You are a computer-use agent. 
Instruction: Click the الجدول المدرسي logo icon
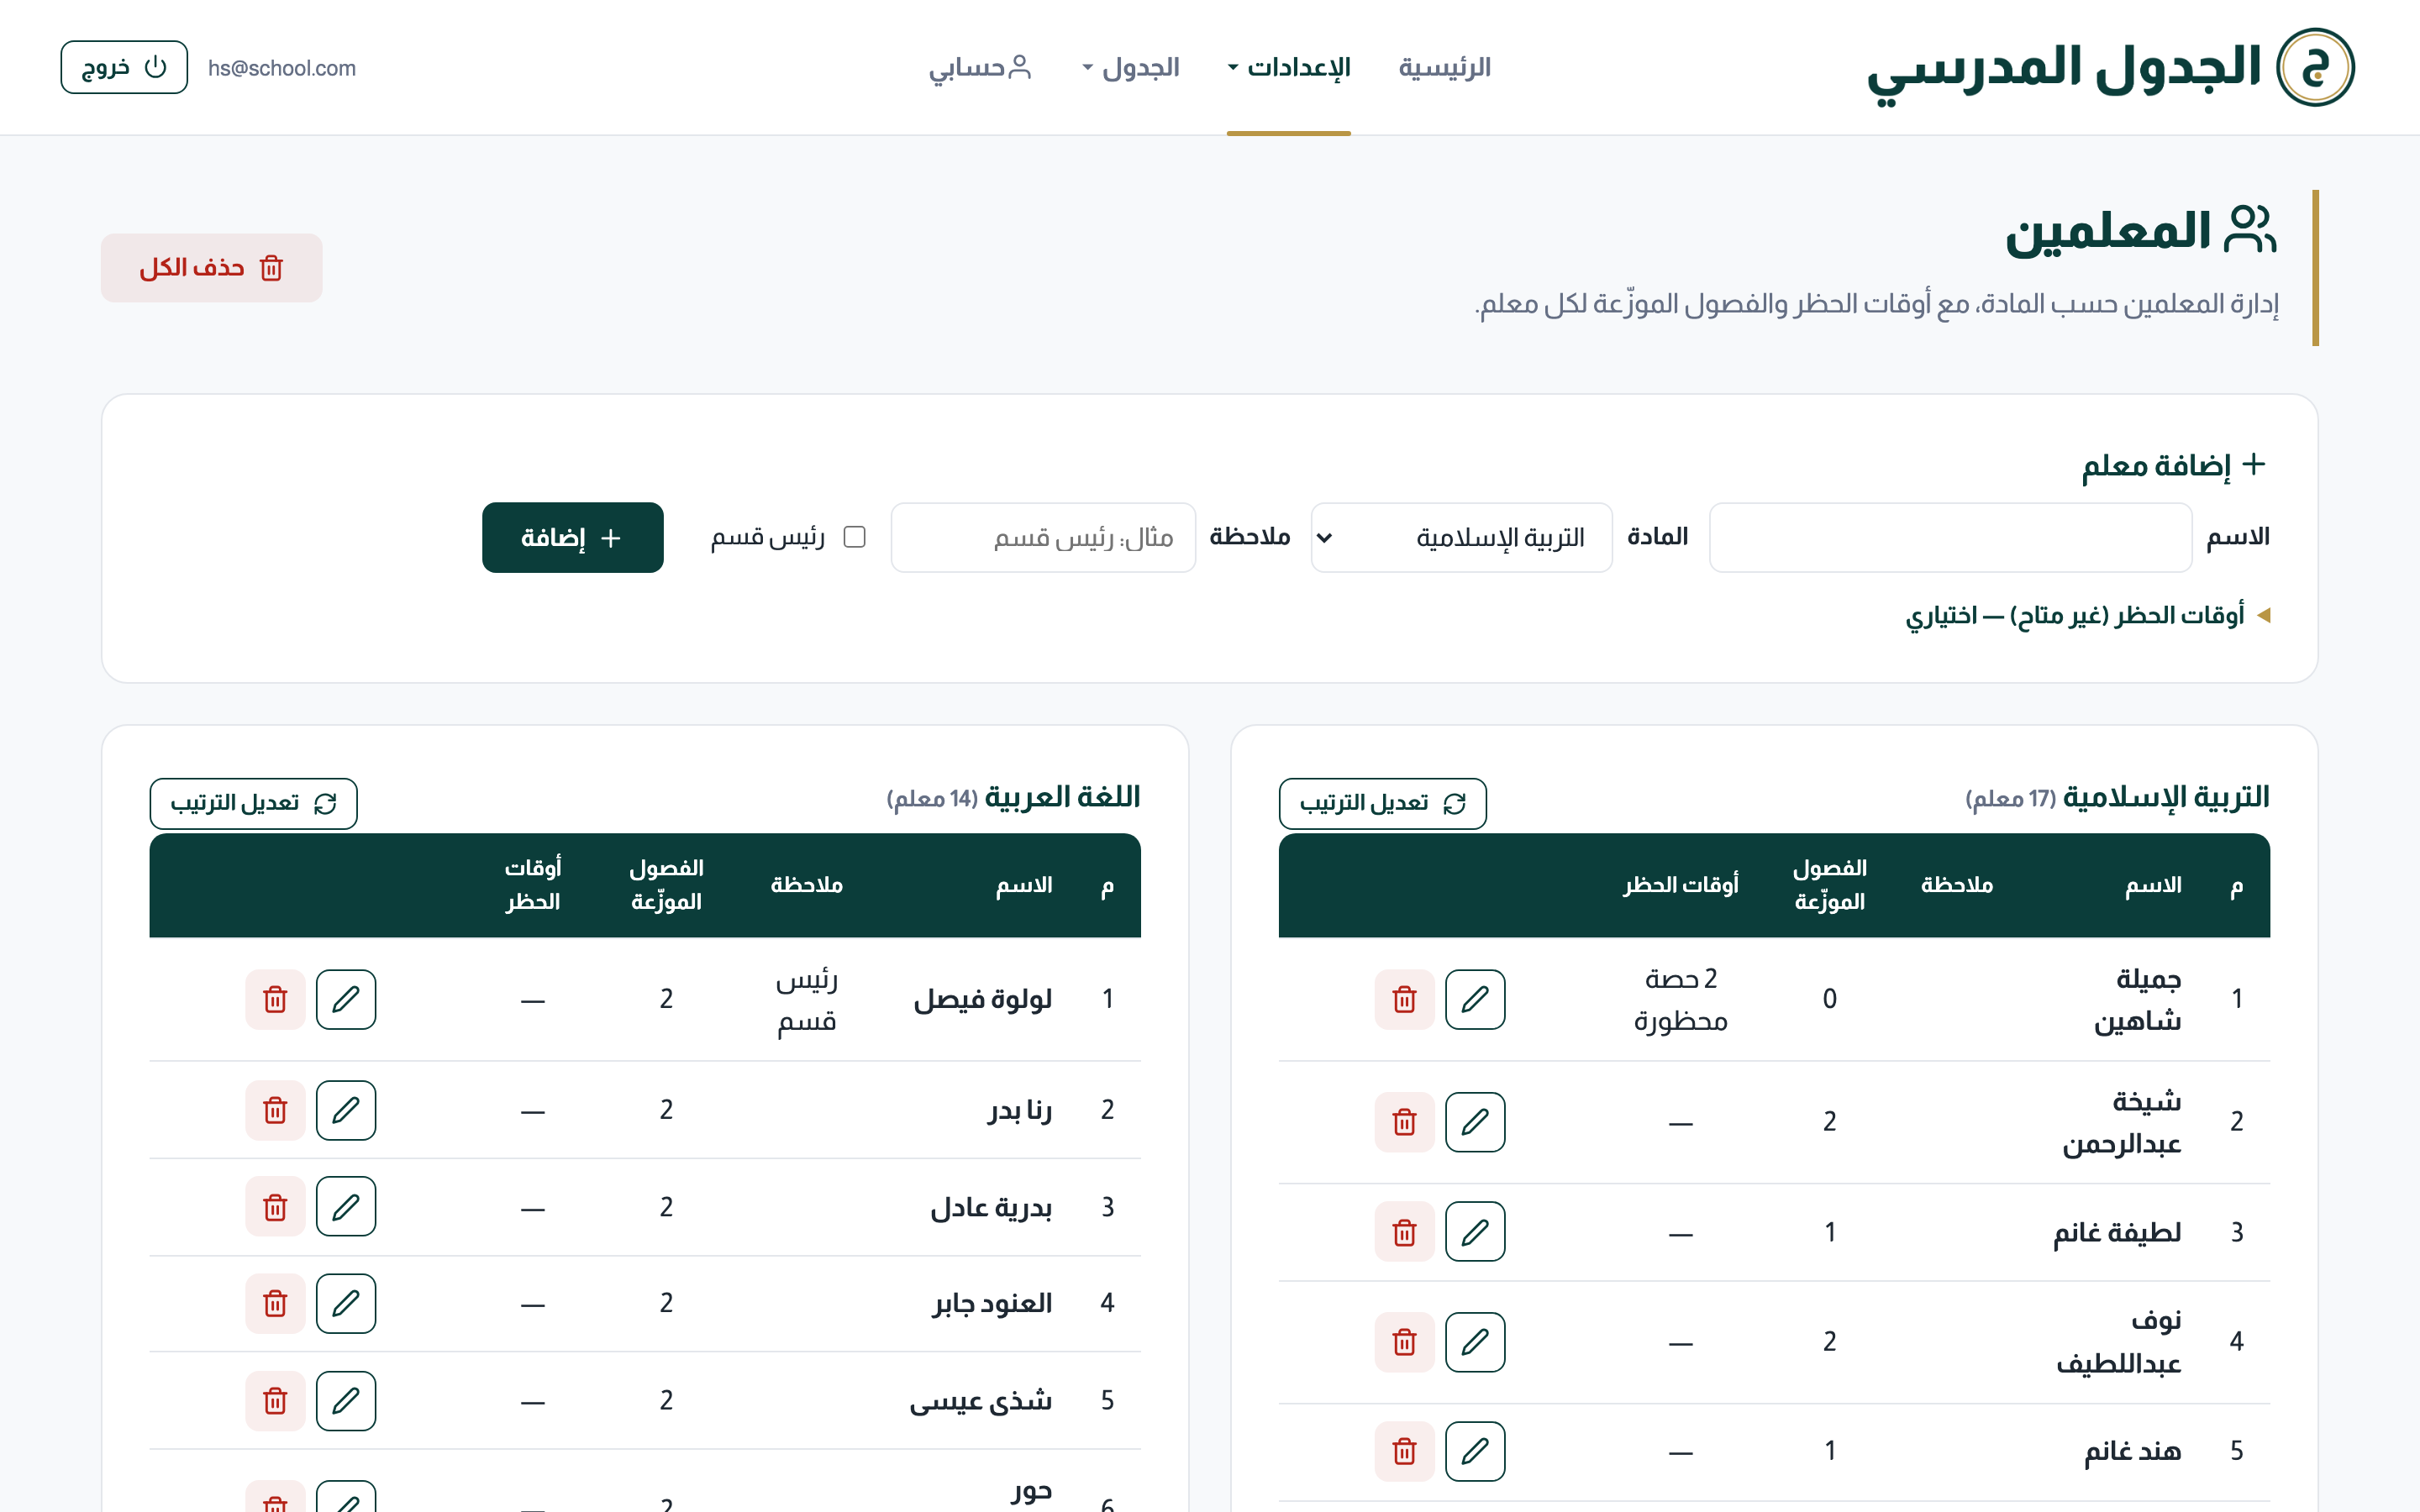tap(2315, 67)
